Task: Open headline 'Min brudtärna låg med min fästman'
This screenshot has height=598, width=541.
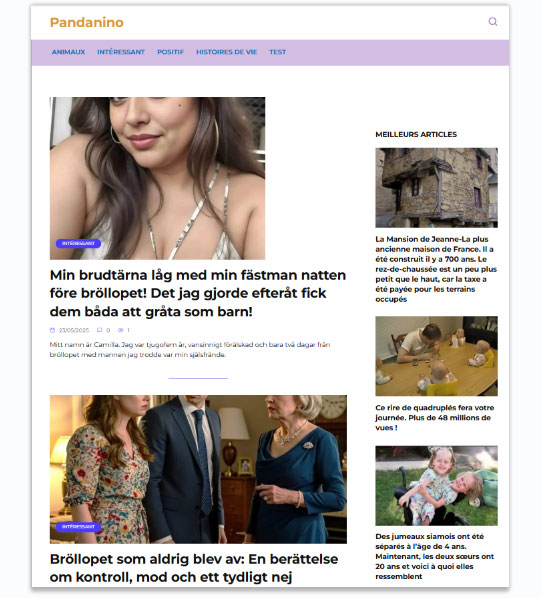Action: click(197, 293)
